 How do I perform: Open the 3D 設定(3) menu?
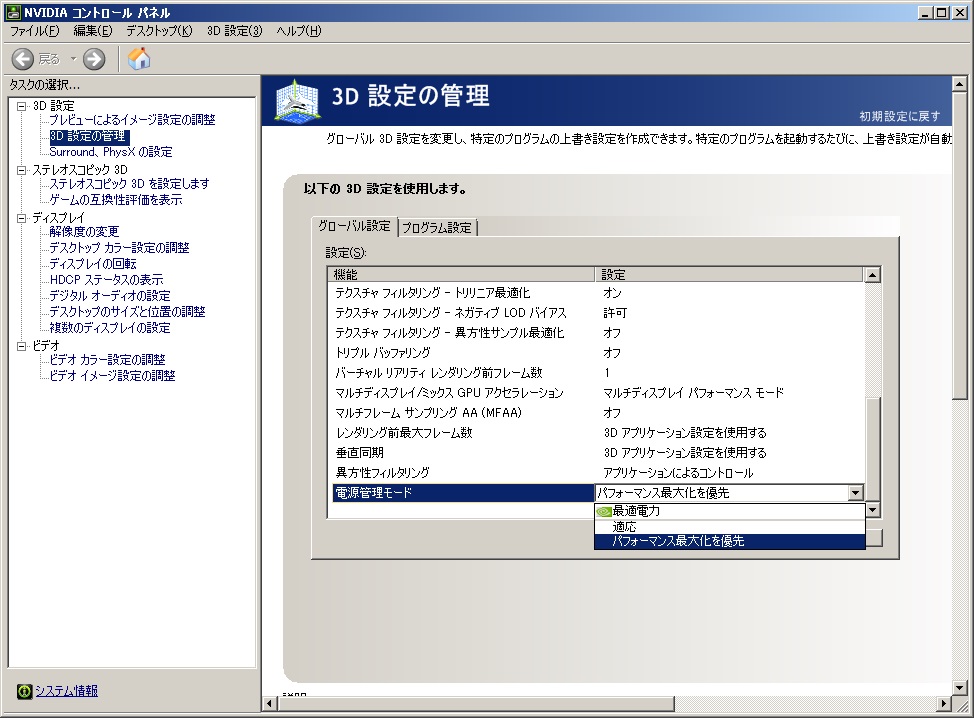pos(235,31)
